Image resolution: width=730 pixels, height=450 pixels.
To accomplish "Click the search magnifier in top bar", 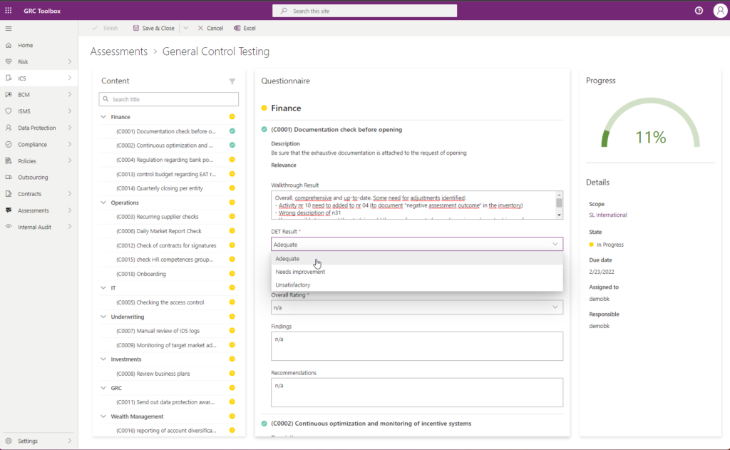I will [284, 11].
